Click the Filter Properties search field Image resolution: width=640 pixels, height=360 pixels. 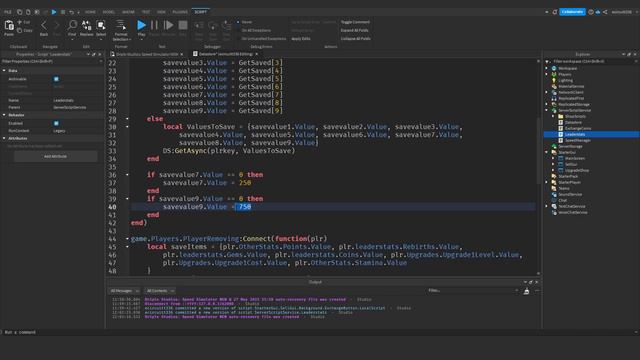tap(51, 62)
